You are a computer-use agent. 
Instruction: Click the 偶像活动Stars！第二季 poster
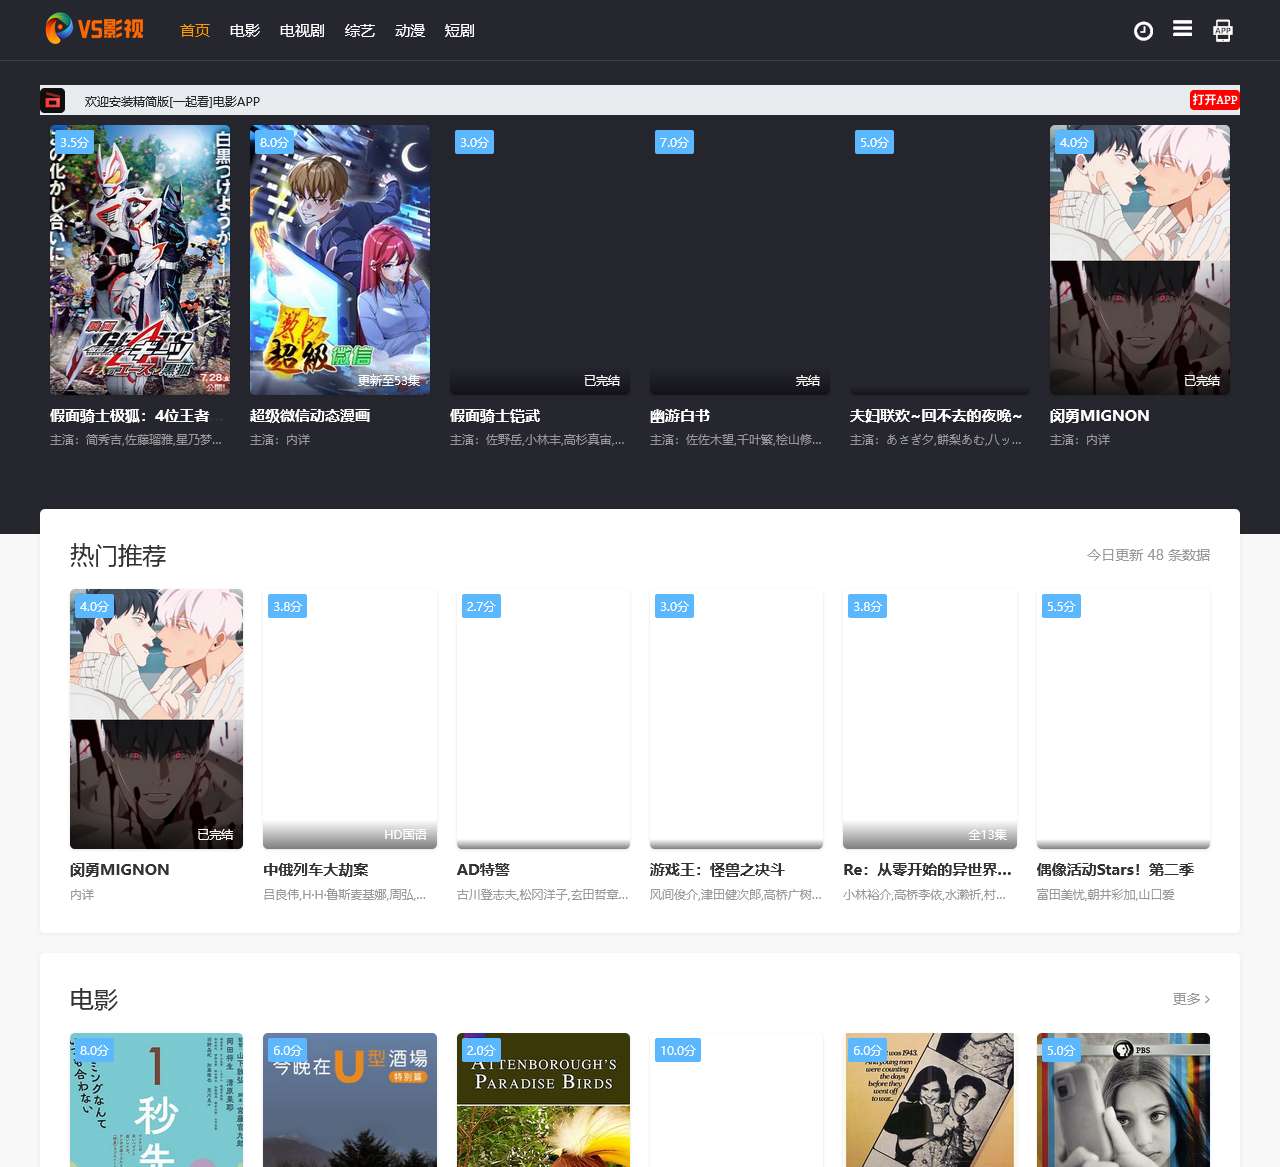click(x=1122, y=718)
